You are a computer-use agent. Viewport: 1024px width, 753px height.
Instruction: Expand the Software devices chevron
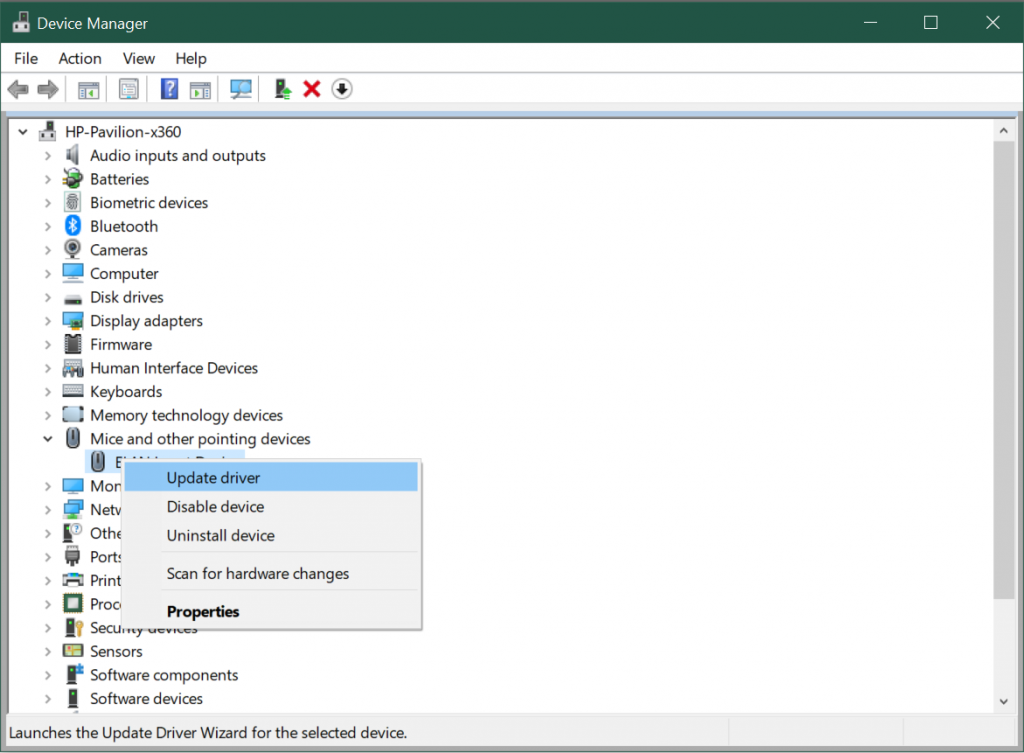pyautogui.click(x=48, y=699)
